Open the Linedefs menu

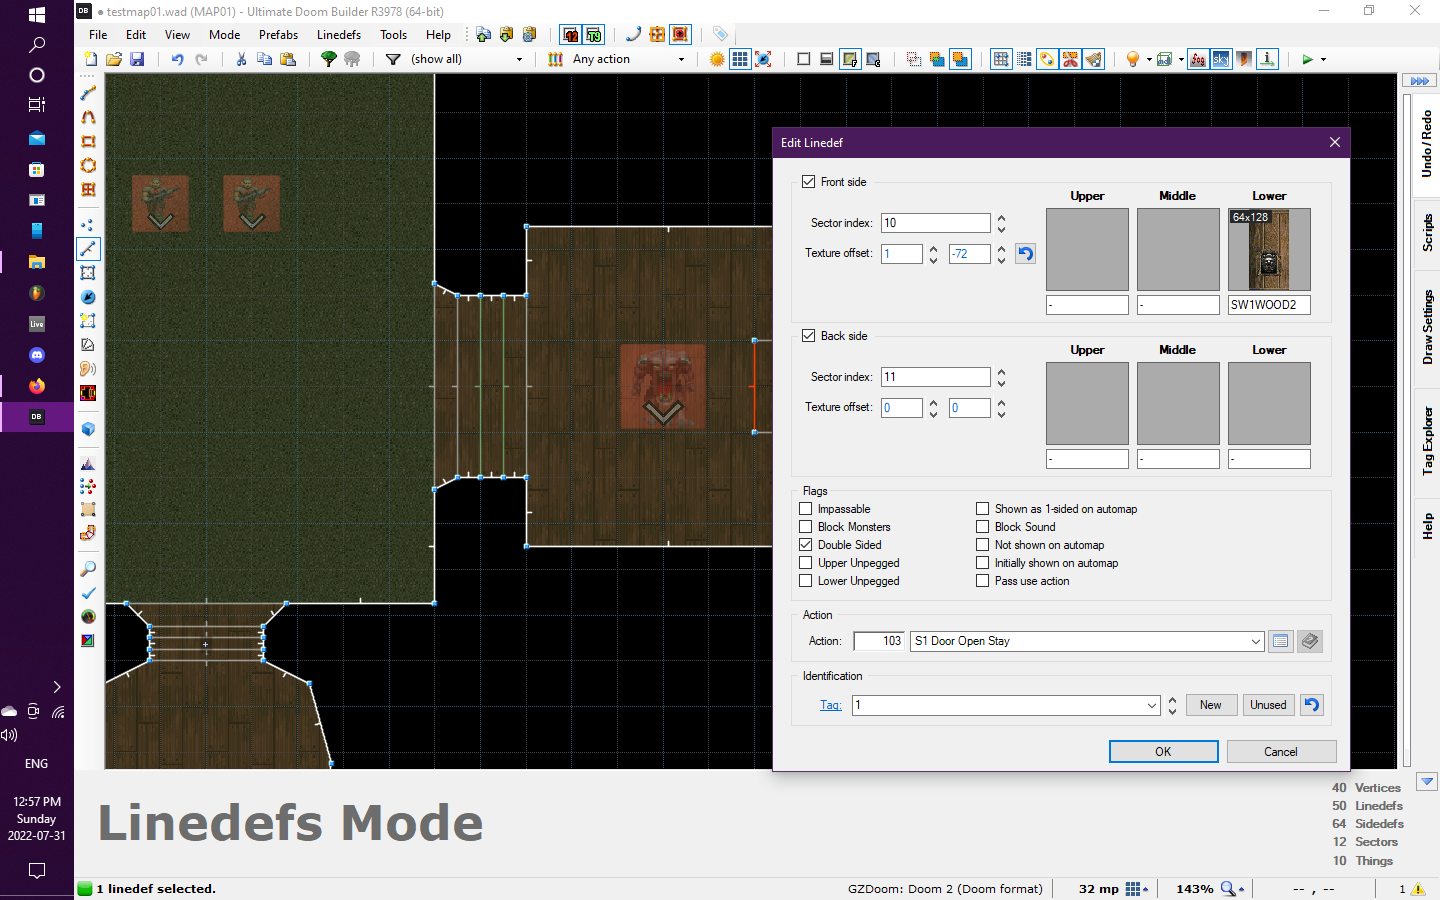point(339,35)
